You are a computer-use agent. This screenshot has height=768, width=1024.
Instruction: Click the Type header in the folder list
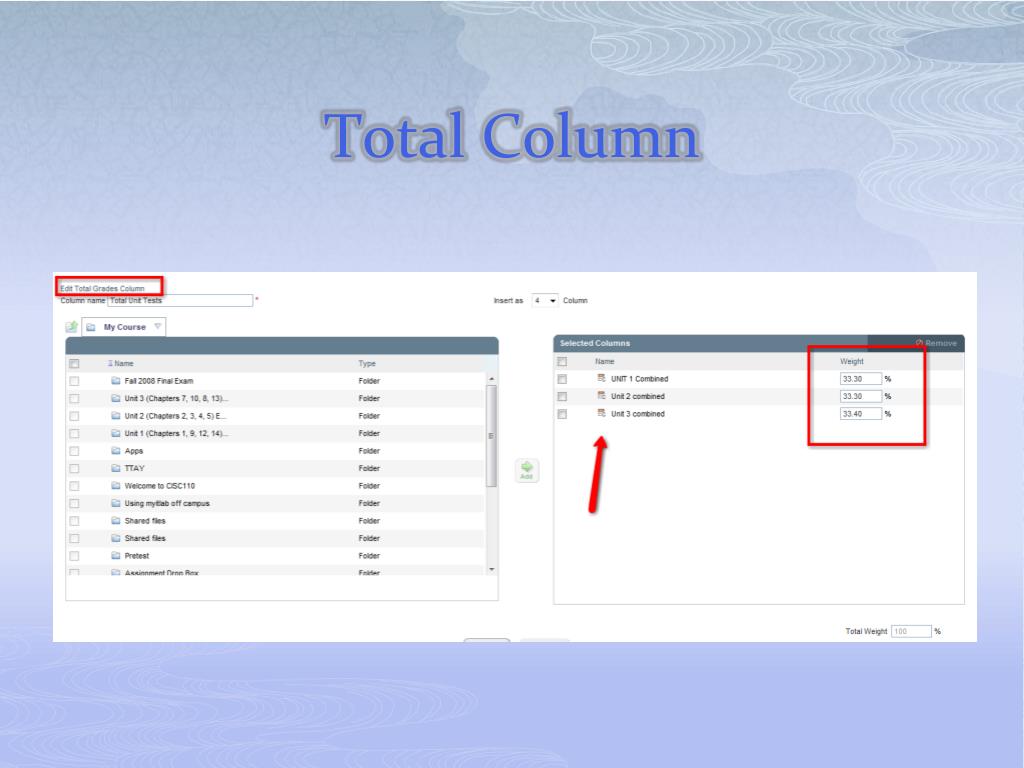click(x=367, y=364)
